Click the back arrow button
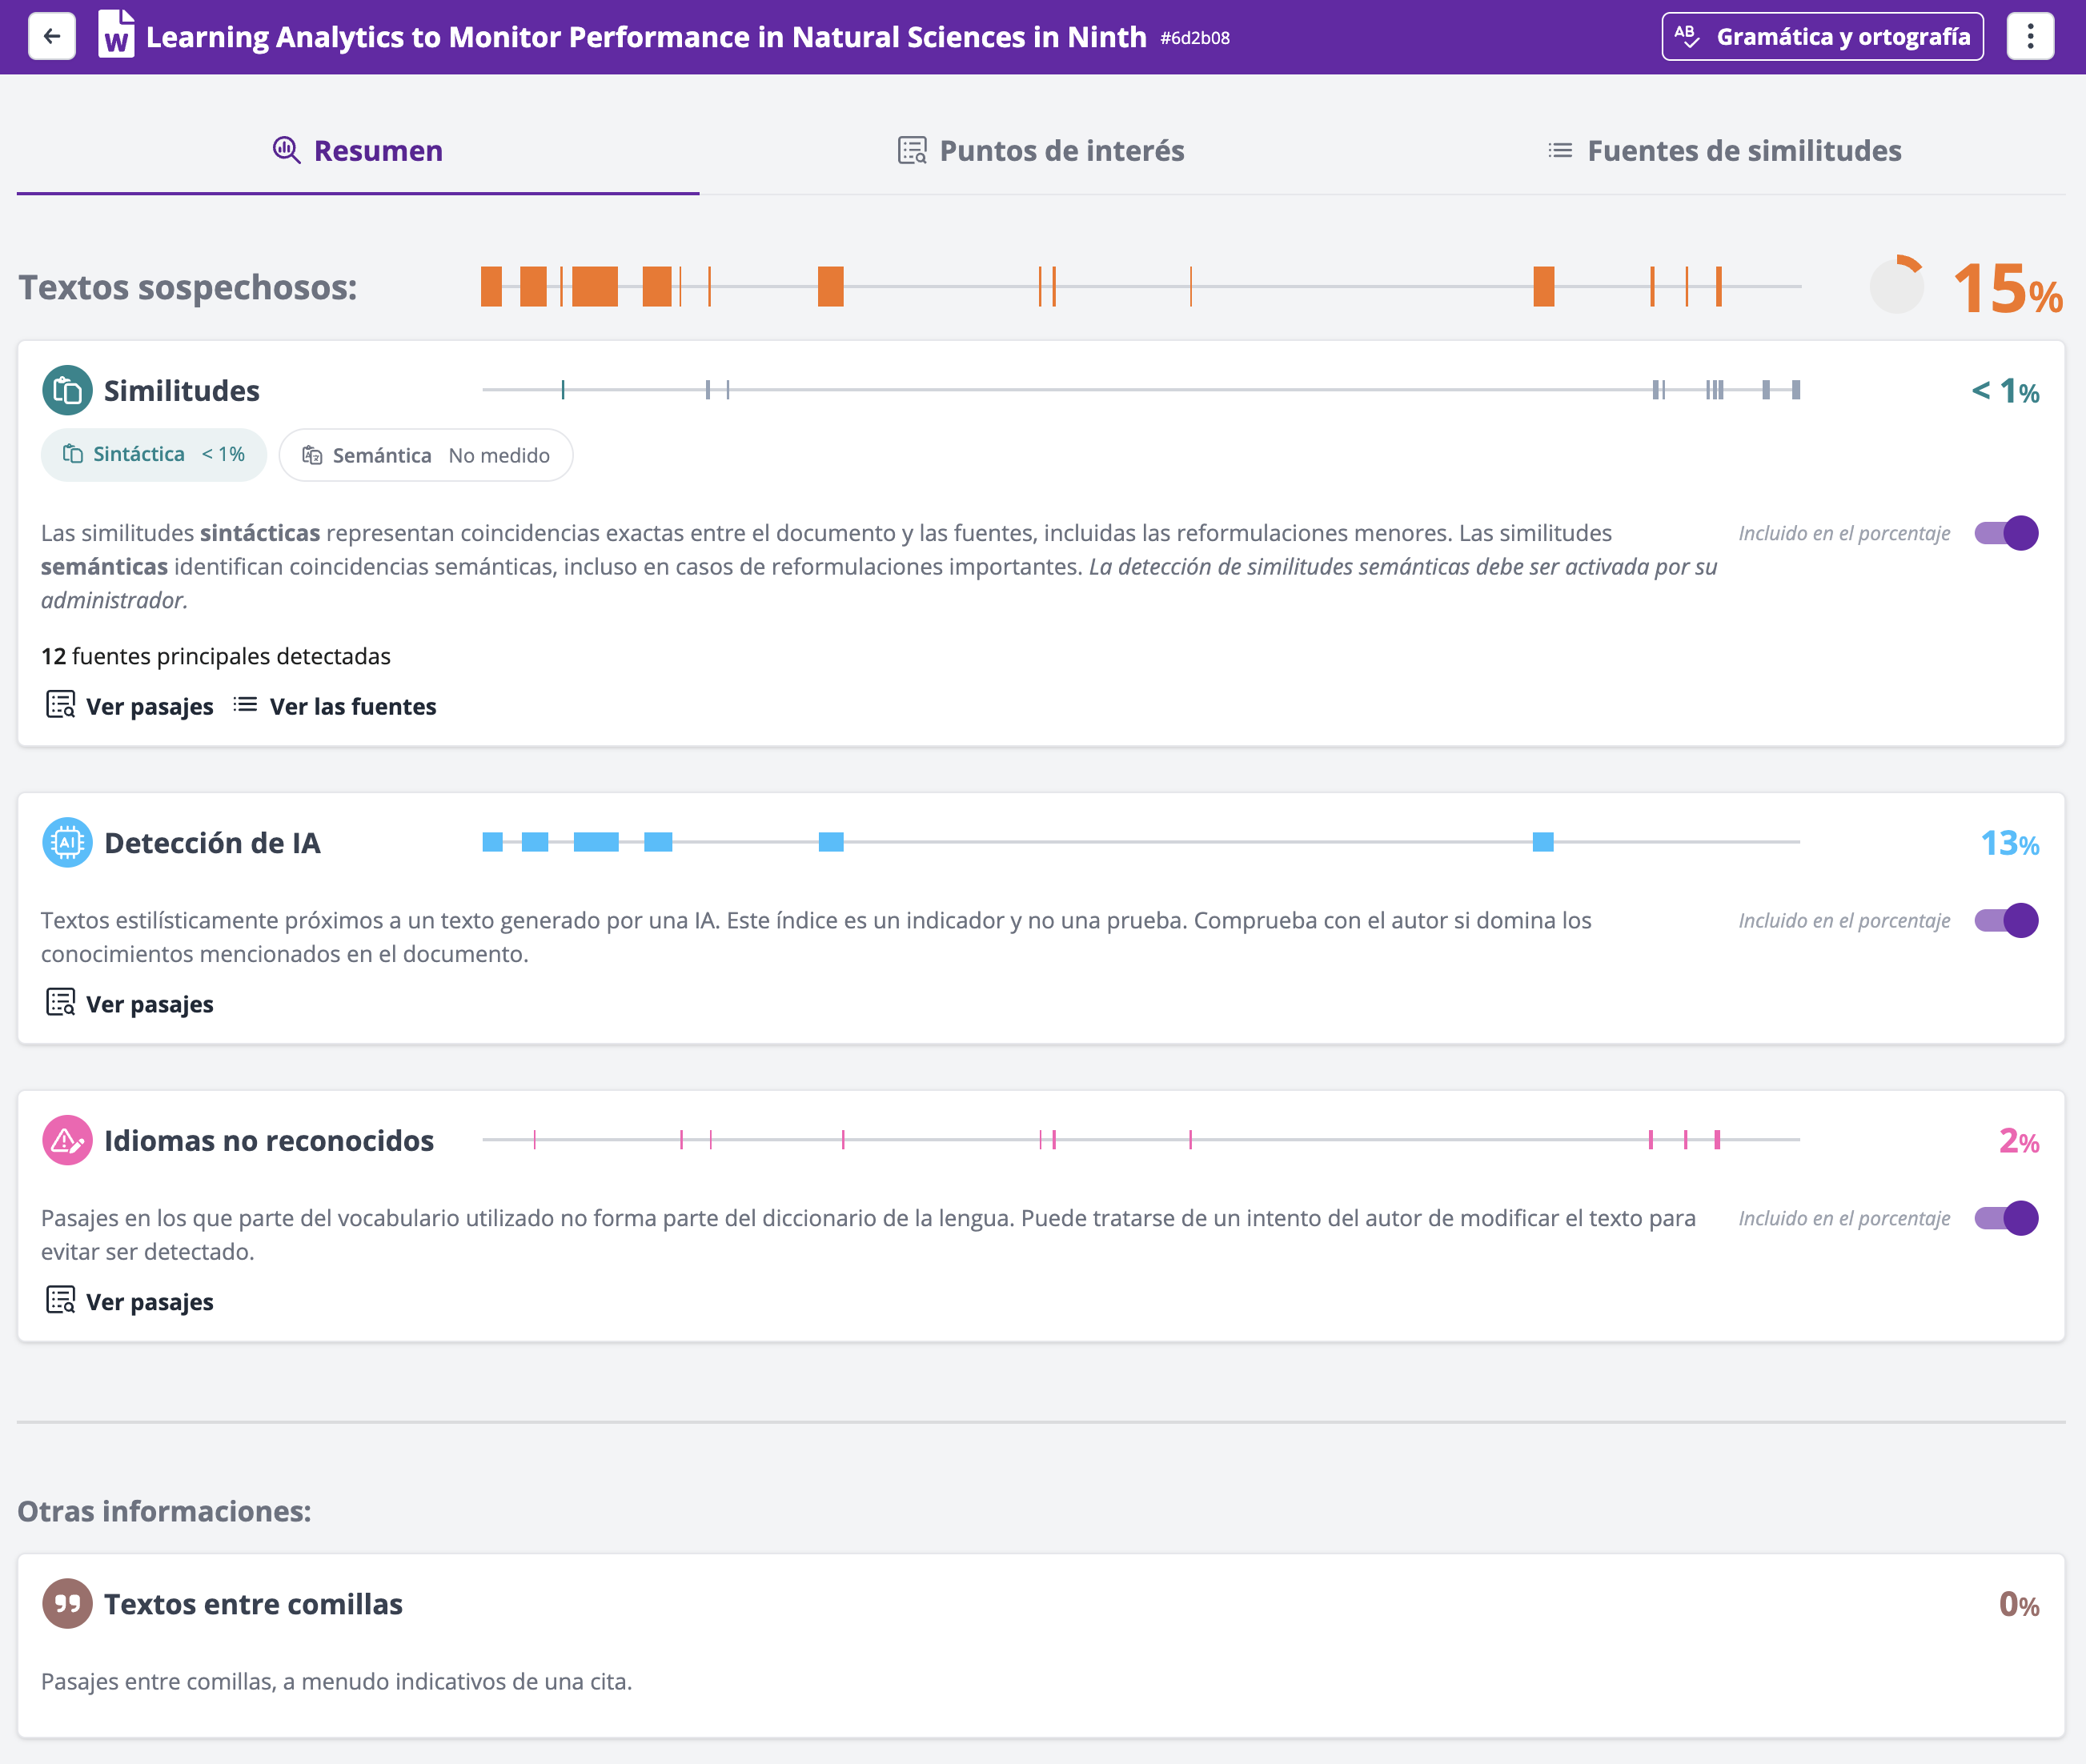The height and width of the screenshot is (1764, 2086). (x=52, y=37)
